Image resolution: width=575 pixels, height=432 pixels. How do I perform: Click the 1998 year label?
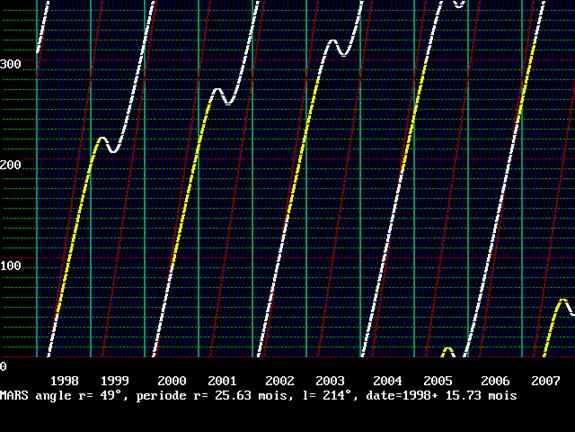[x=65, y=381]
